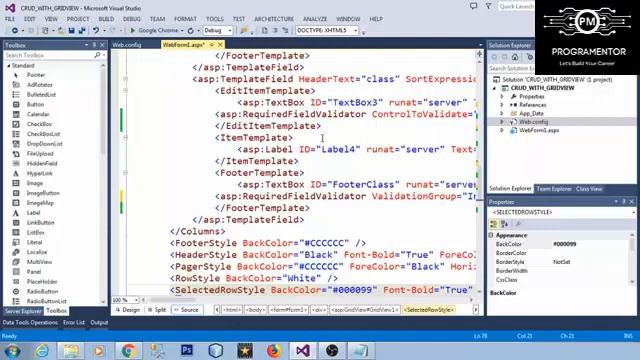Image resolution: width=640 pixels, height=360 pixels.
Task: Click the form#form1 breadcrumb tag
Action: pyautogui.click(x=288, y=310)
